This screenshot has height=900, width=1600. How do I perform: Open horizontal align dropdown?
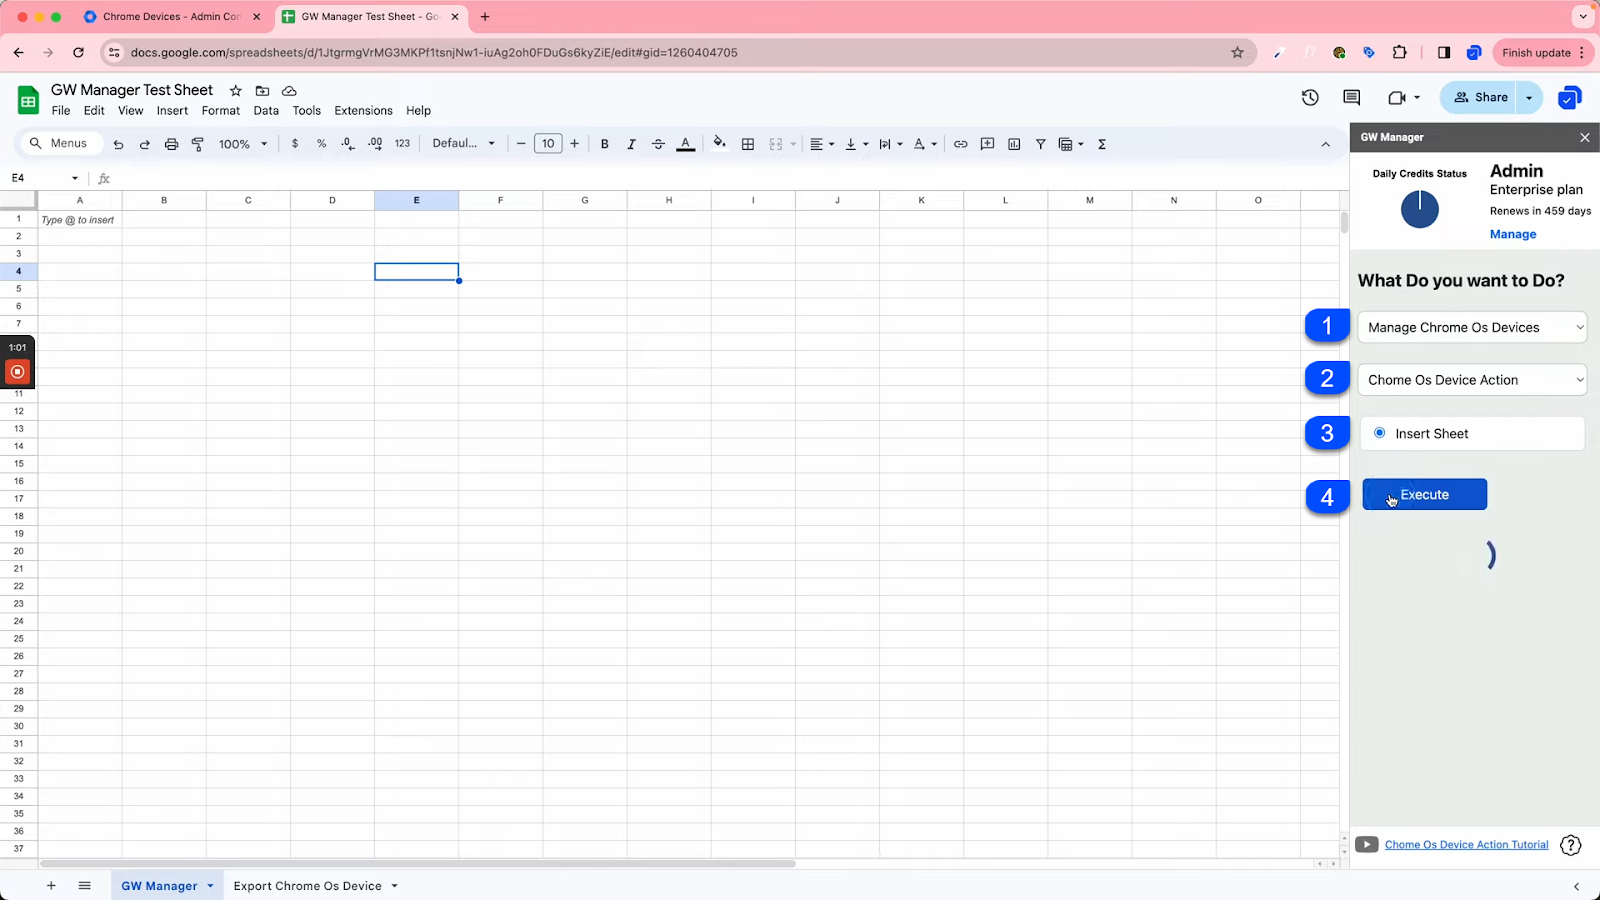(822, 144)
